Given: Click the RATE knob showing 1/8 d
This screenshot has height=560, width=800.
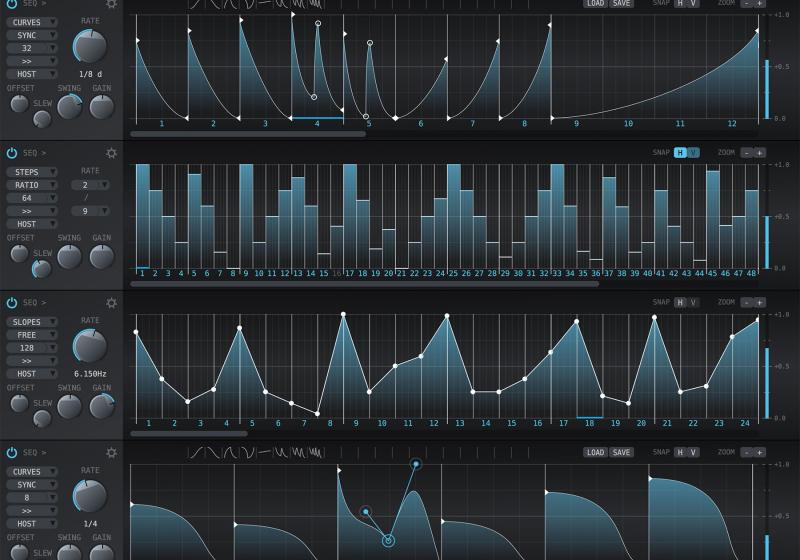Looking at the screenshot, I should (x=90, y=46).
